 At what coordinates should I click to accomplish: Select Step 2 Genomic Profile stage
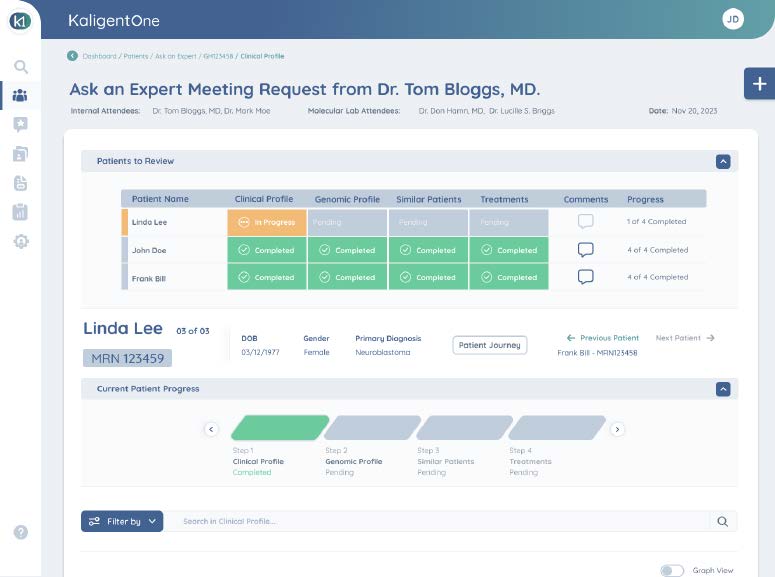(x=372, y=429)
